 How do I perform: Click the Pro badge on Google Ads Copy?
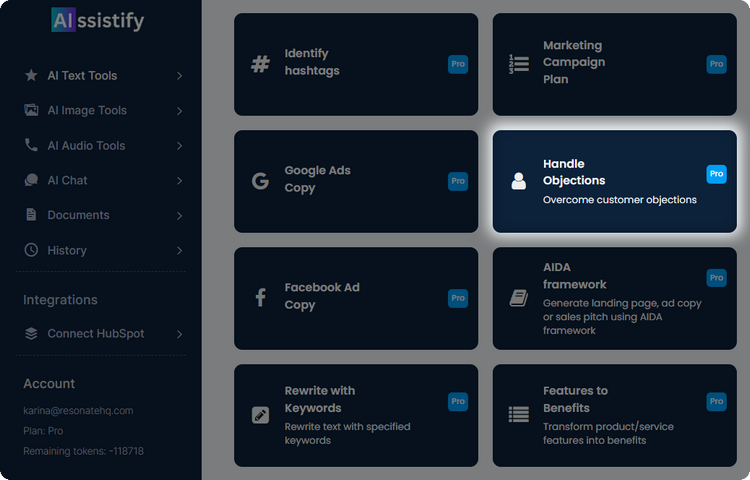[x=458, y=181]
